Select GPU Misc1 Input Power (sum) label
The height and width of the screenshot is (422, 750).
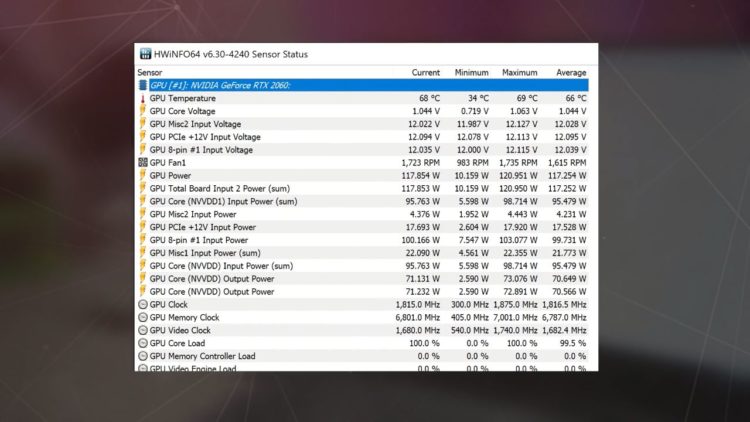[x=205, y=253]
